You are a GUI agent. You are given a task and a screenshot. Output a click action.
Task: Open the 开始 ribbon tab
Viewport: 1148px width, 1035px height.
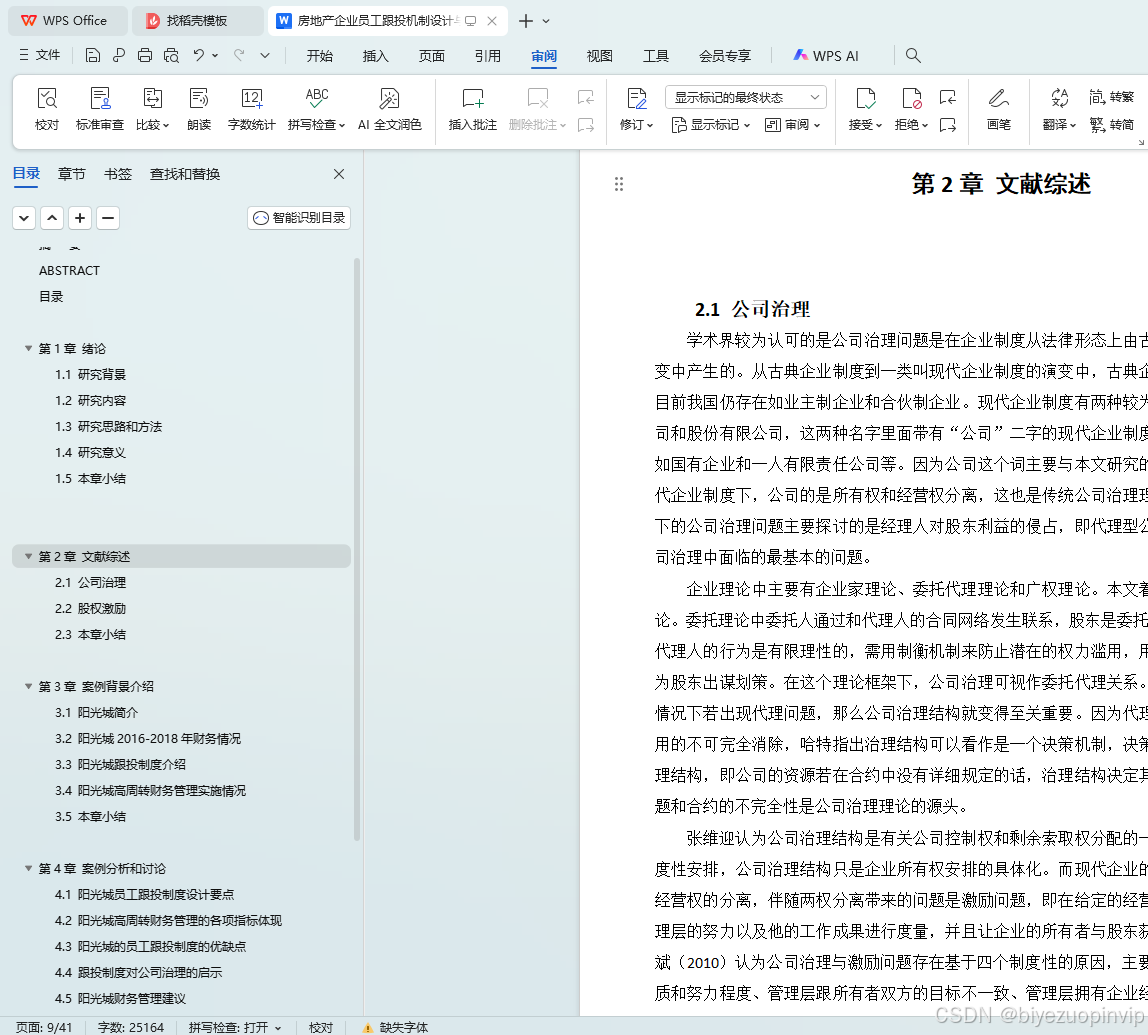tap(319, 56)
